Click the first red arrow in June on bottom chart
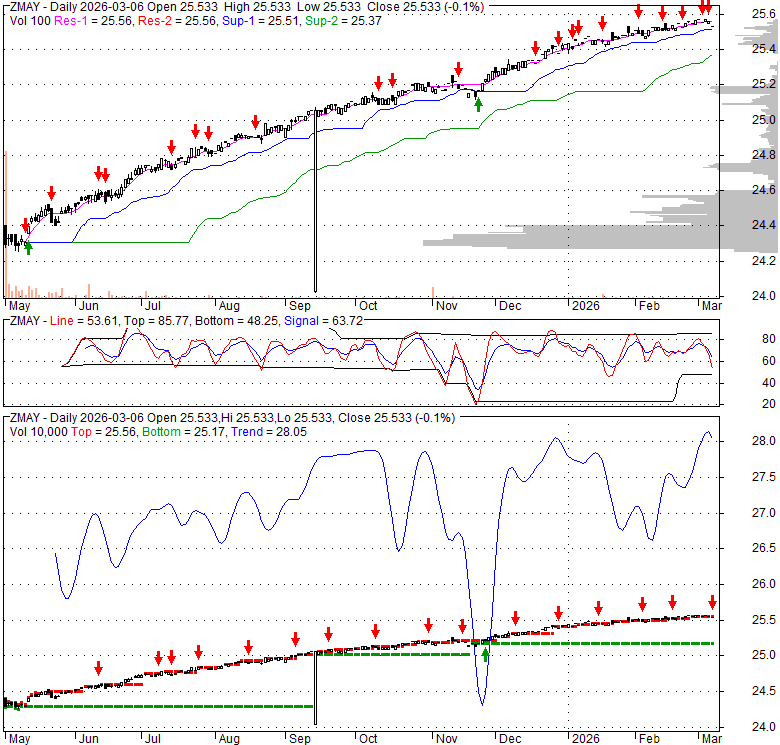780x745 pixels. click(x=99, y=668)
